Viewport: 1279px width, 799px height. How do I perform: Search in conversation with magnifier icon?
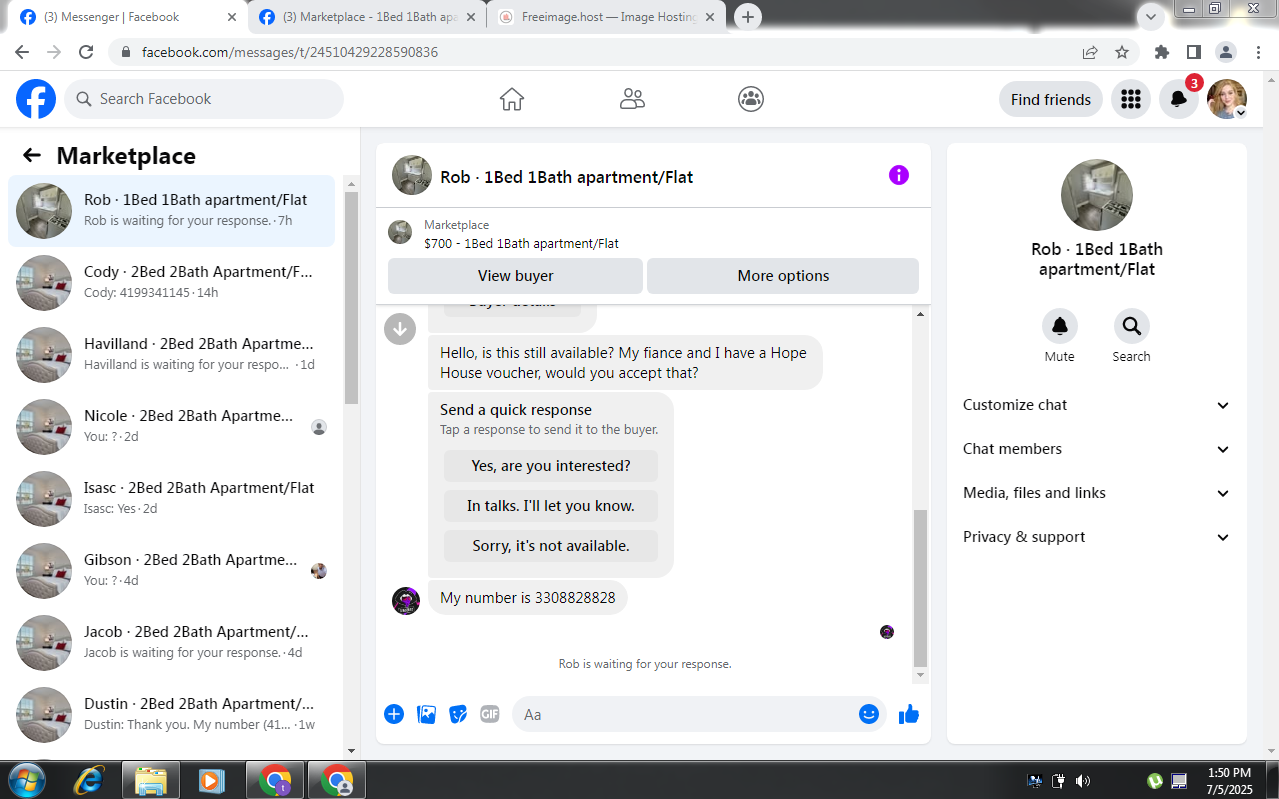click(x=1131, y=326)
